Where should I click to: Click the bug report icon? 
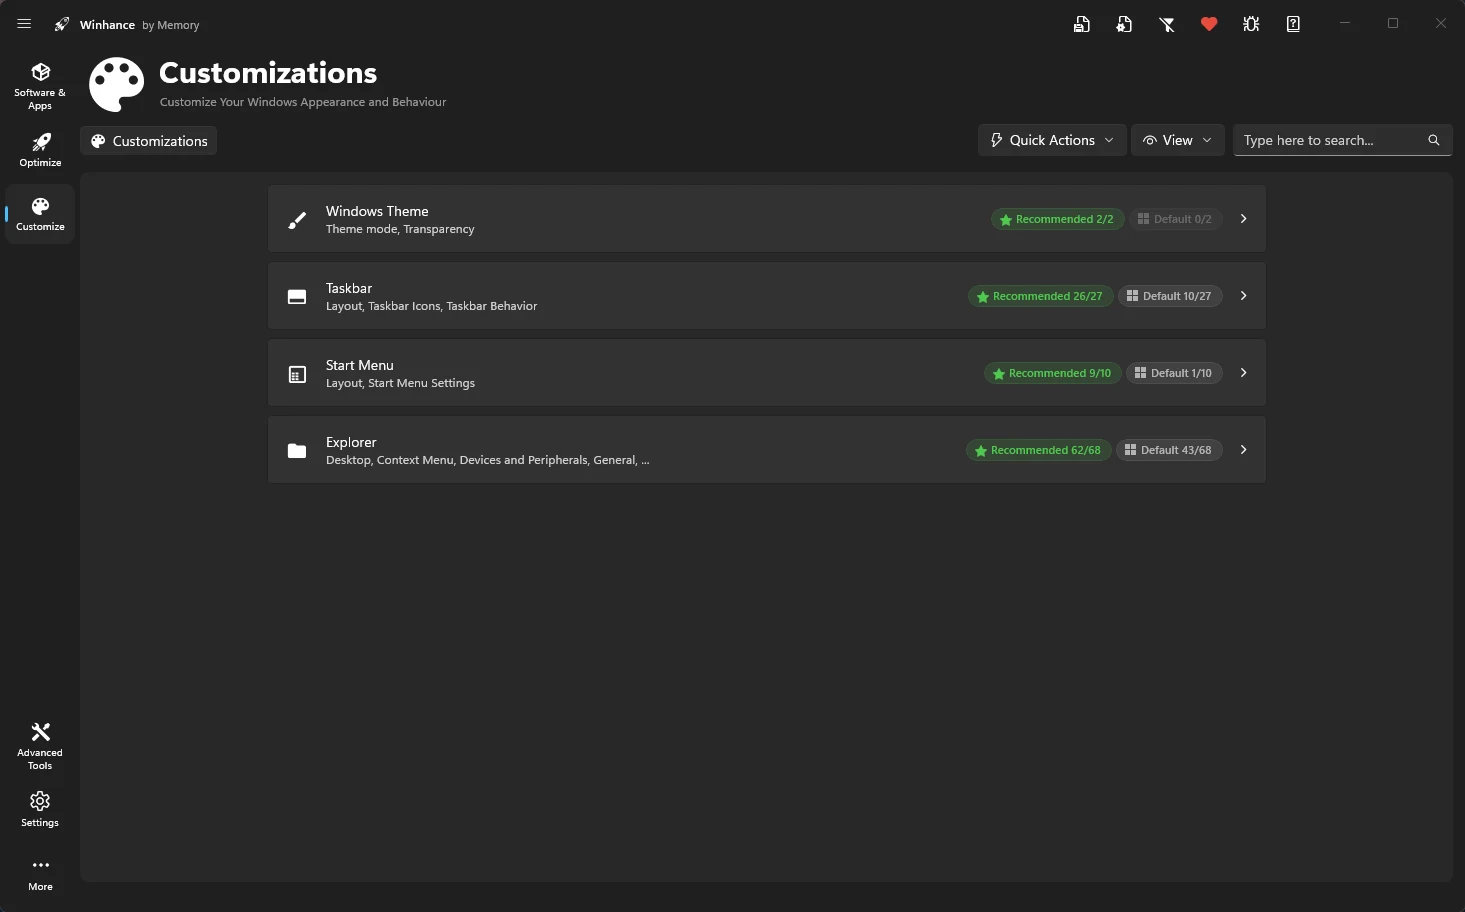(x=1251, y=24)
